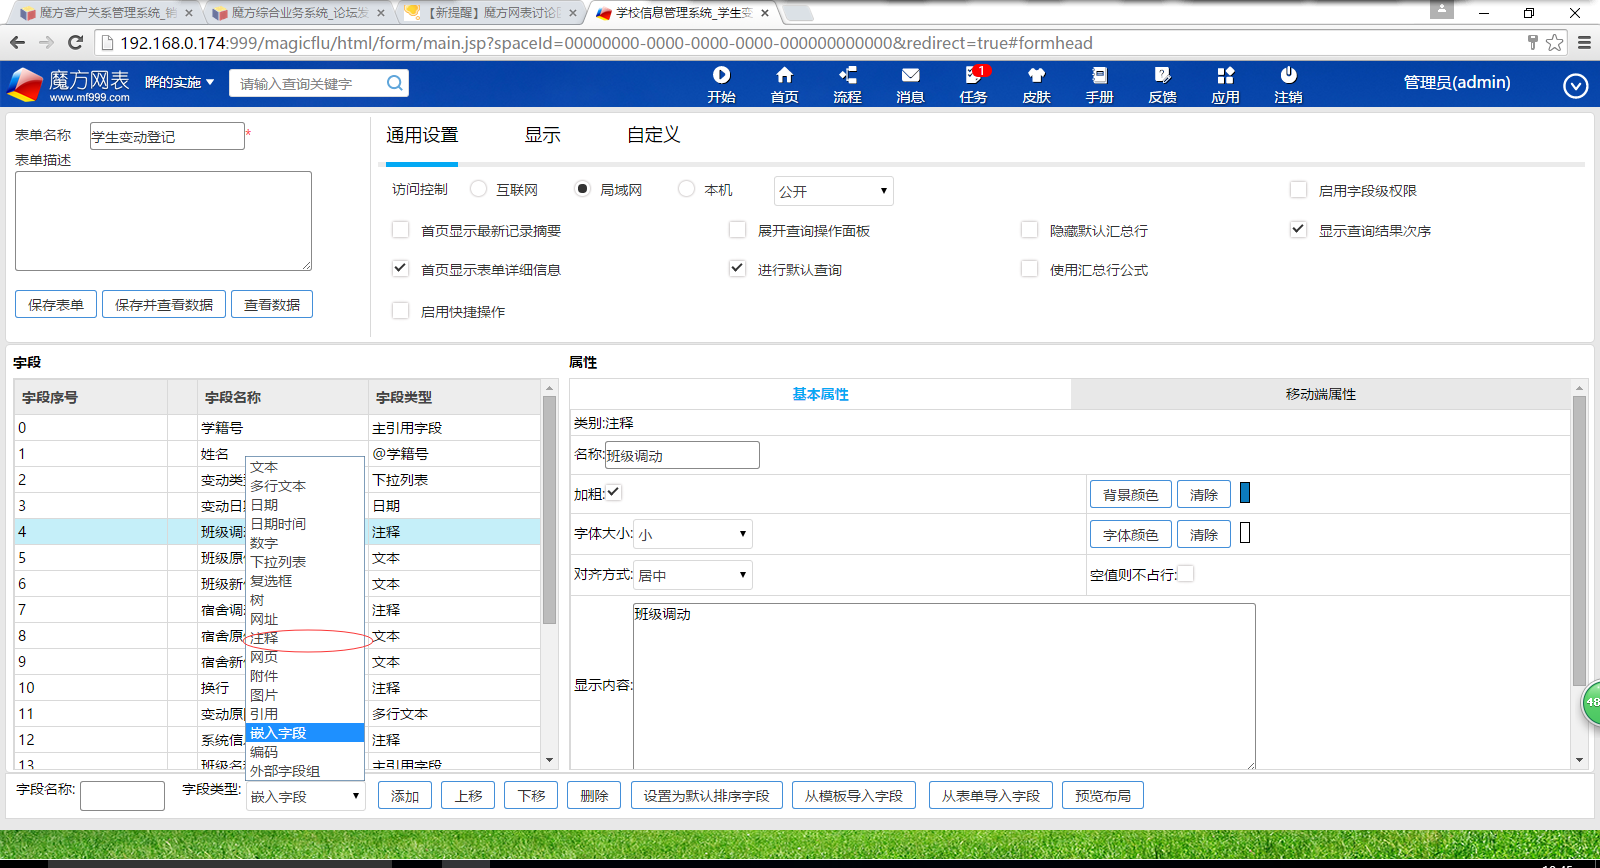Screen dimensions: 1600x868
Task: Click the blue background color swatch
Action: pos(1245,492)
